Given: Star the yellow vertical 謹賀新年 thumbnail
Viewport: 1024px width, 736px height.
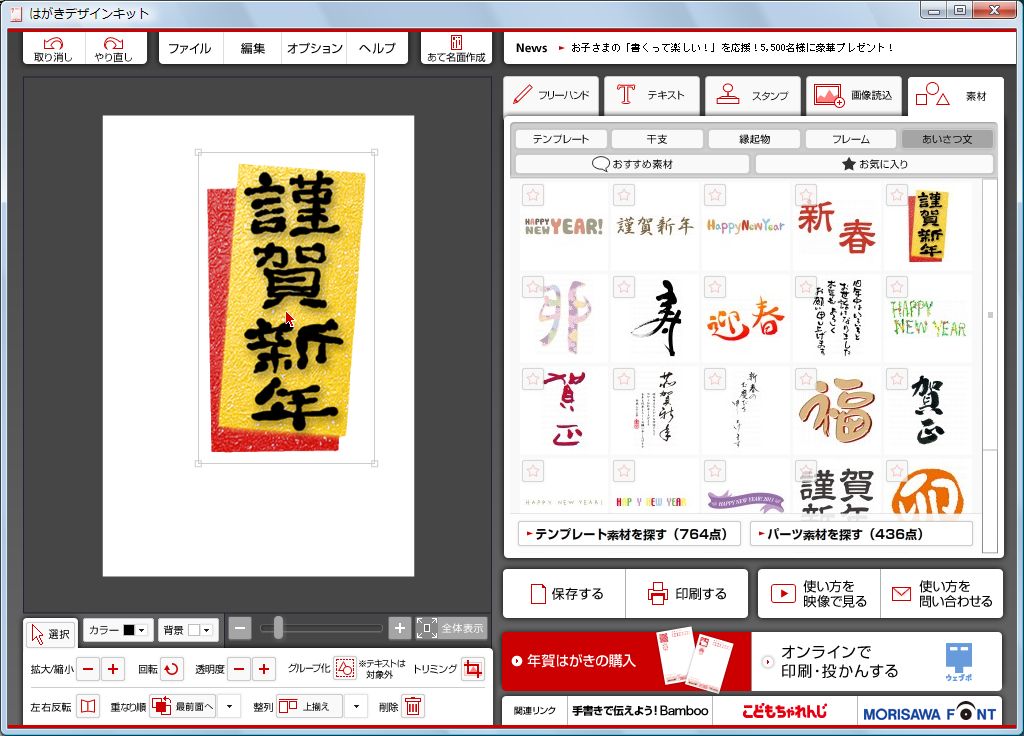Looking at the screenshot, I should coord(897,195).
